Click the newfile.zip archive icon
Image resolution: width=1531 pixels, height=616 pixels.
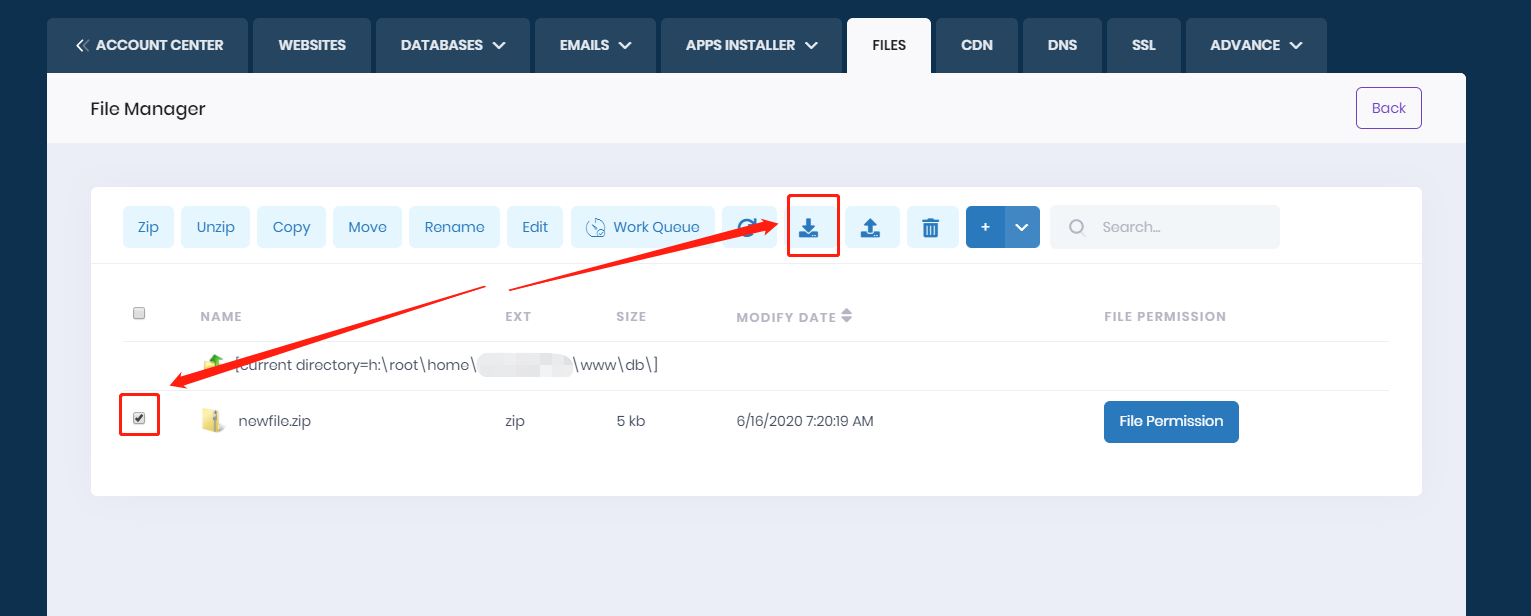[x=213, y=421]
